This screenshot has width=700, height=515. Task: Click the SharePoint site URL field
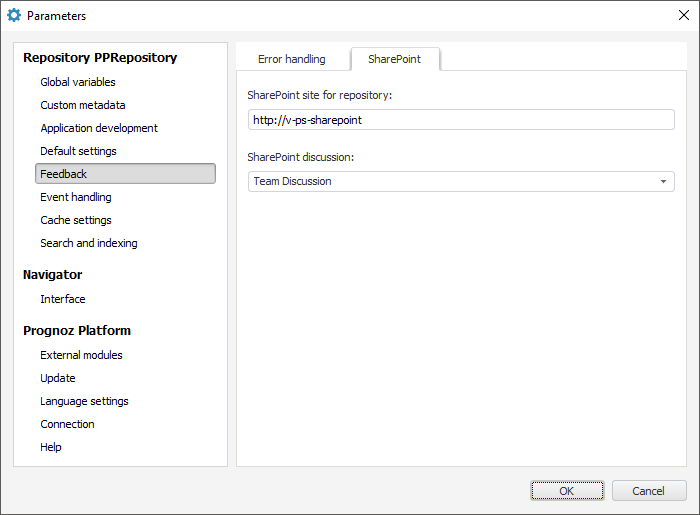coord(461,120)
